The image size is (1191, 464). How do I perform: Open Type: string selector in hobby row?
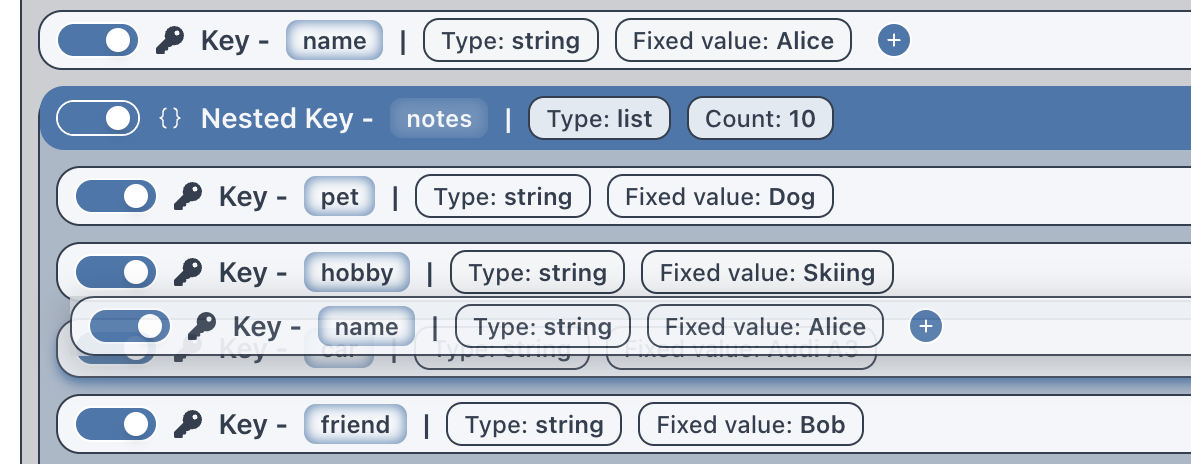pos(537,273)
